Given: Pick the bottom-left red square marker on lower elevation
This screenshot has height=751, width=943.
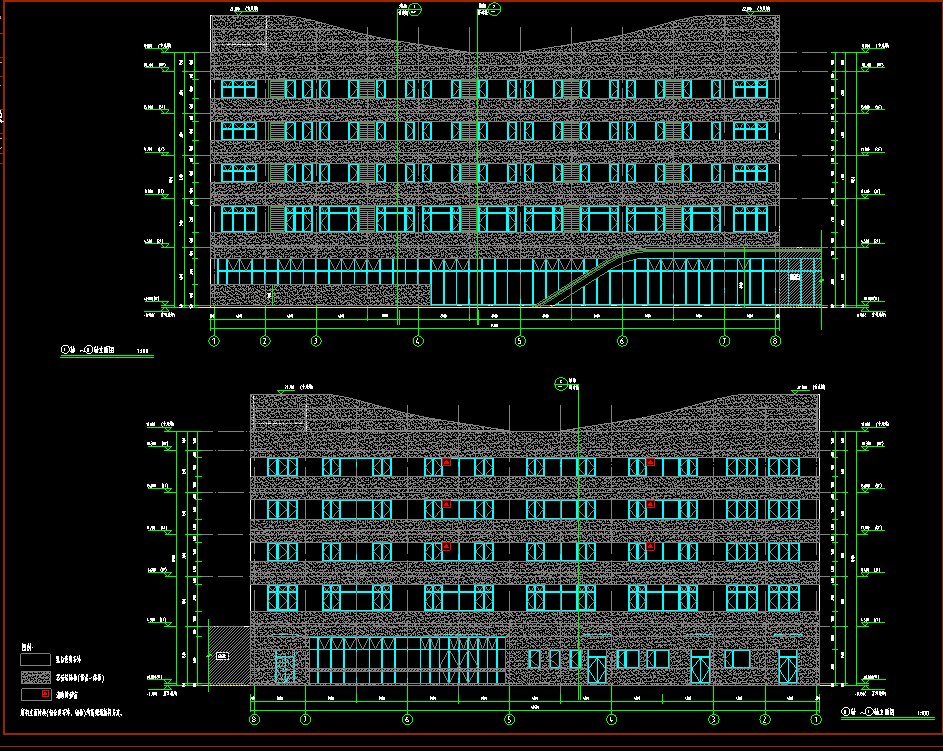Looking at the screenshot, I should click(447, 546).
